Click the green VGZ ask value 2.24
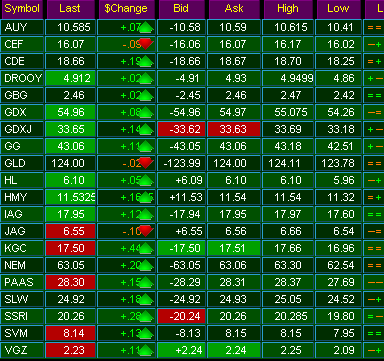Viewport: 384px width, 361px height. [234, 350]
